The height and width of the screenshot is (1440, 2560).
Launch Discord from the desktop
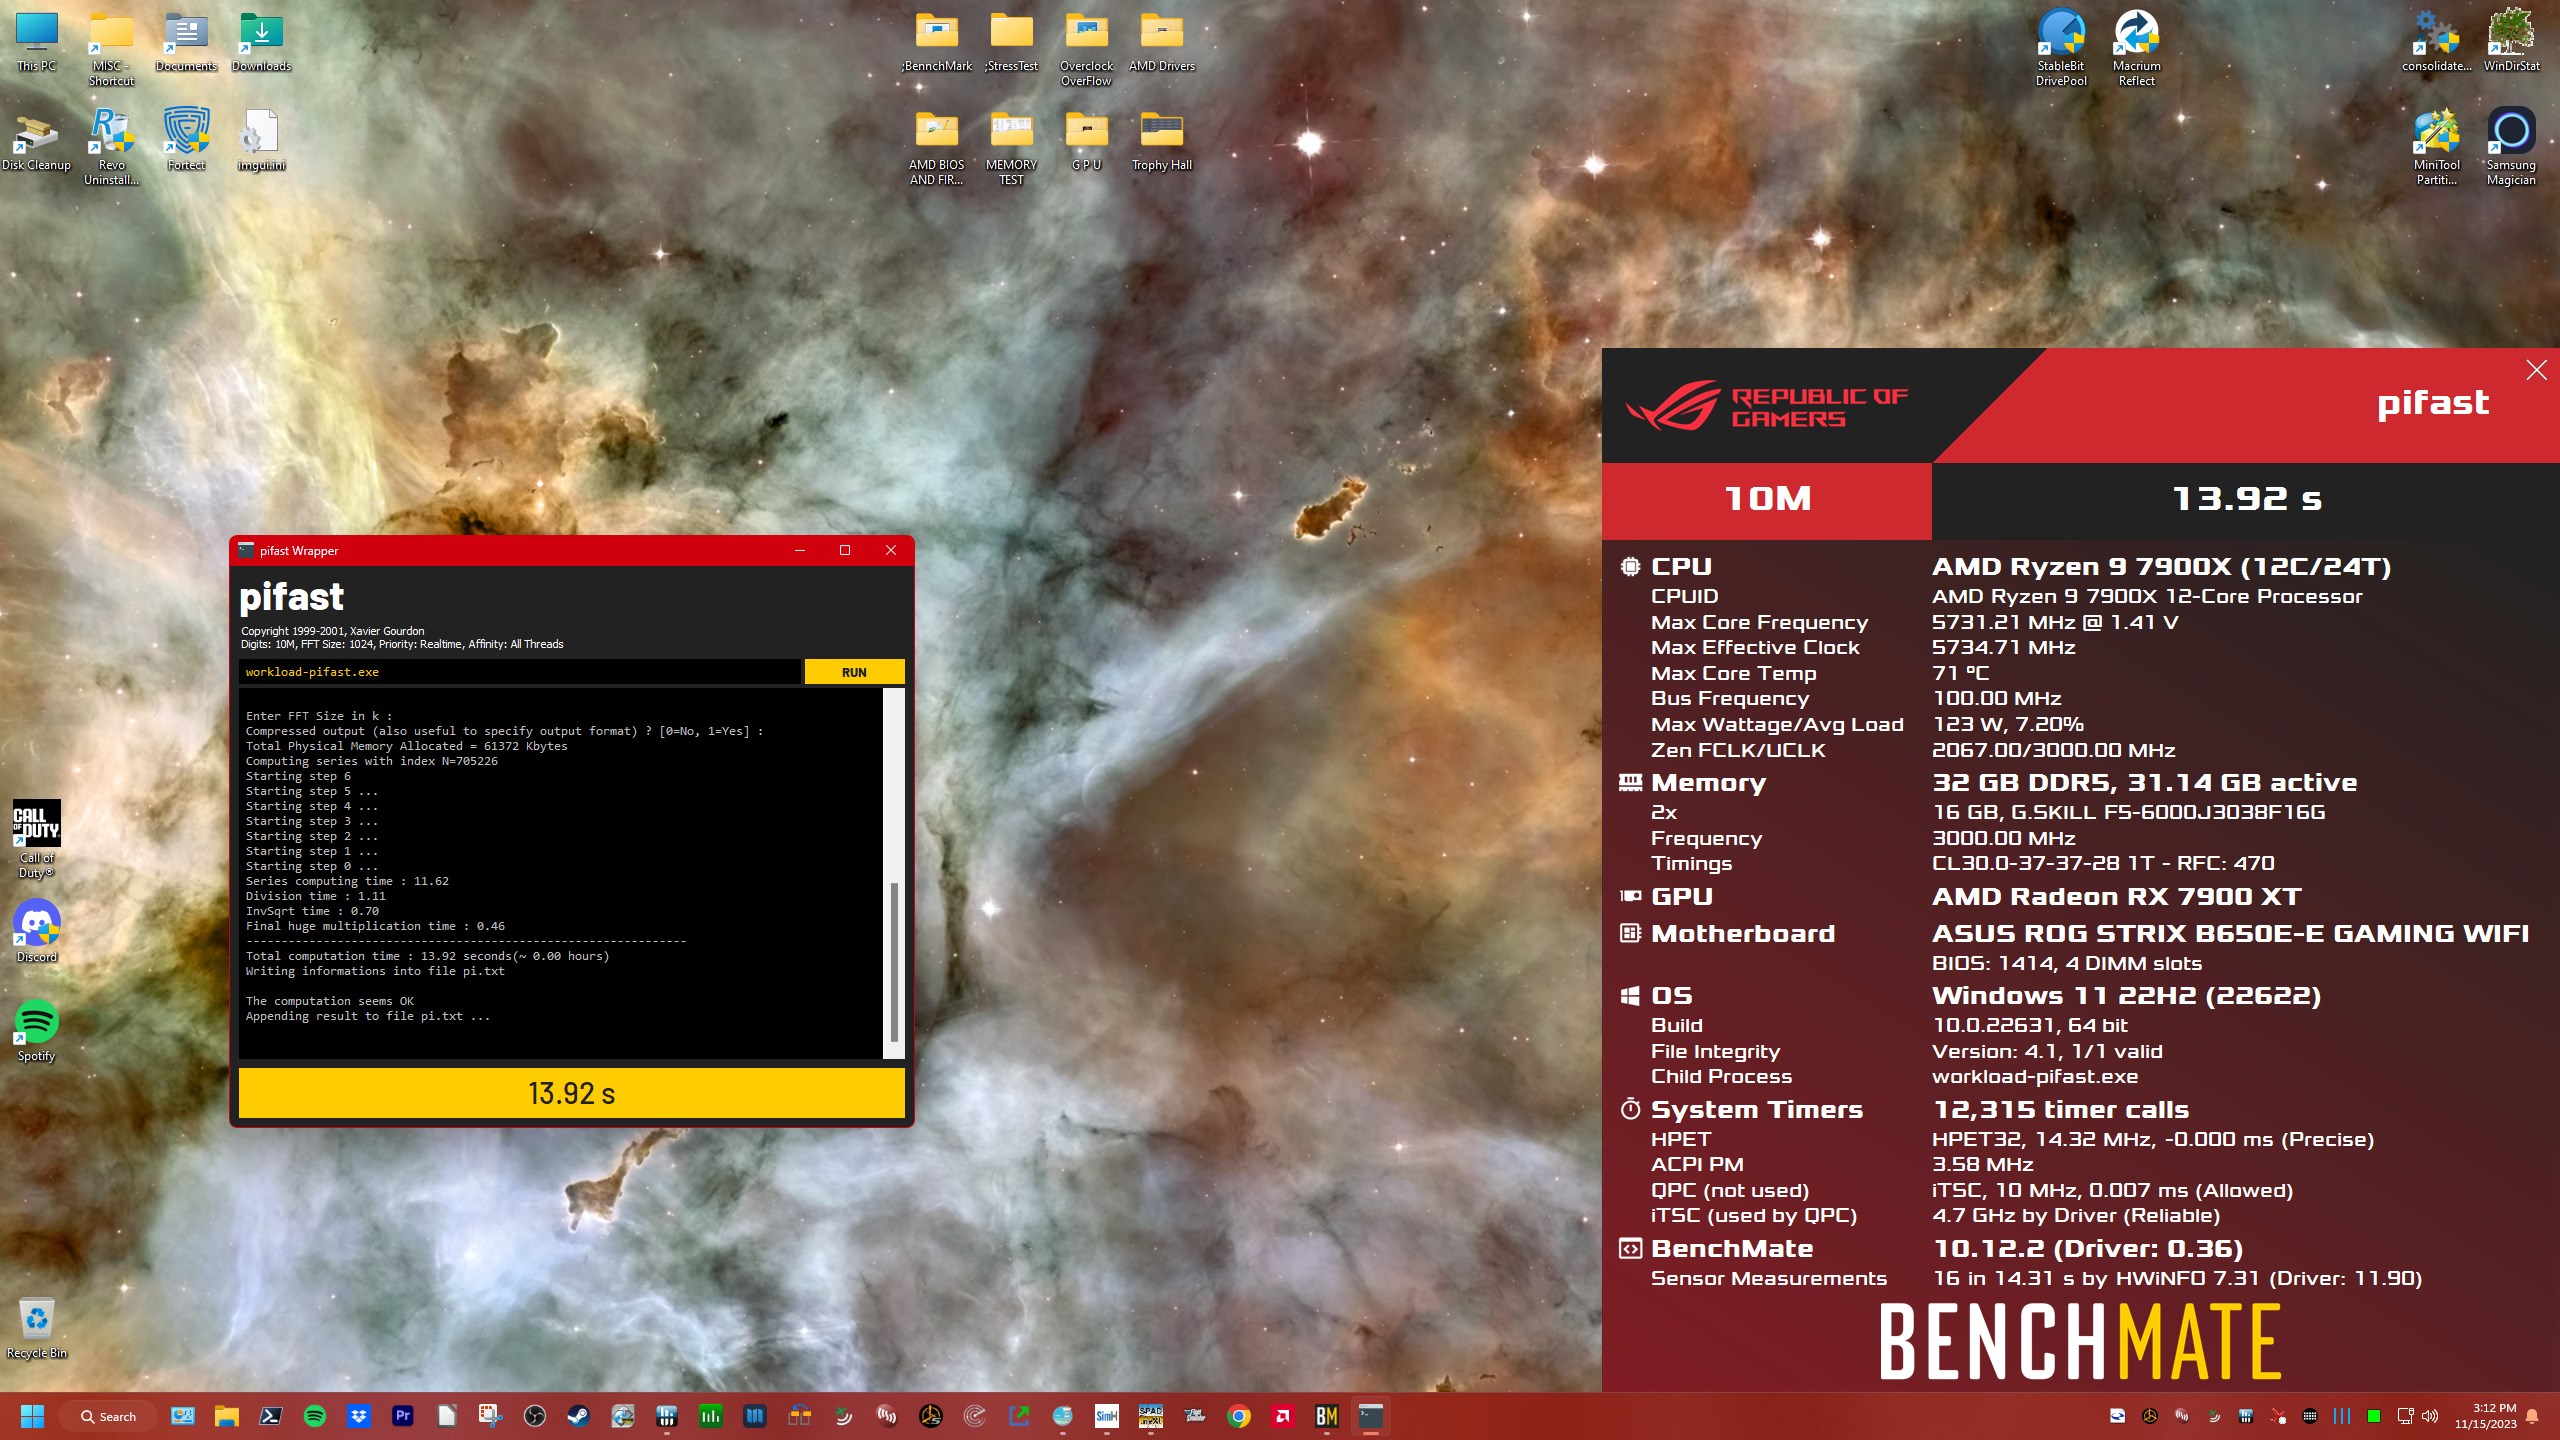[x=36, y=931]
